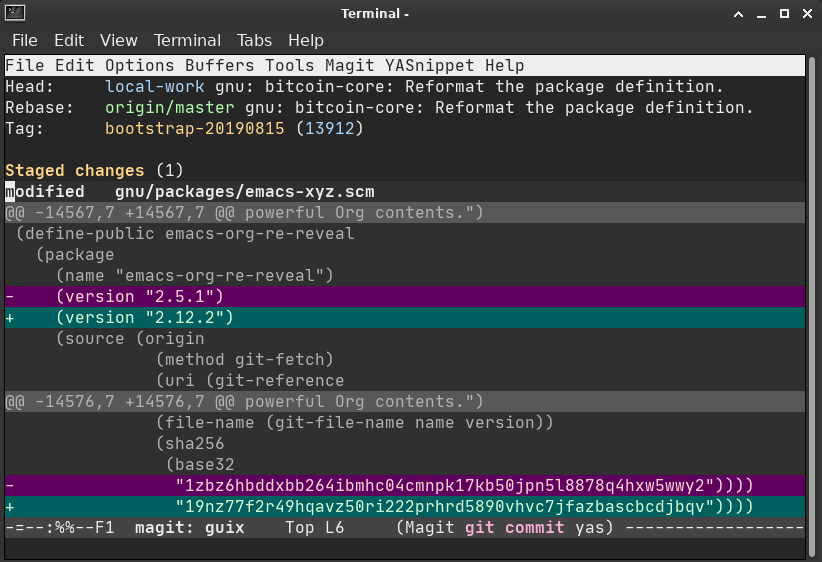The height and width of the screenshot is (562, 822).
Task: Click the tag commit count 13912
Action: click(330, 128)
